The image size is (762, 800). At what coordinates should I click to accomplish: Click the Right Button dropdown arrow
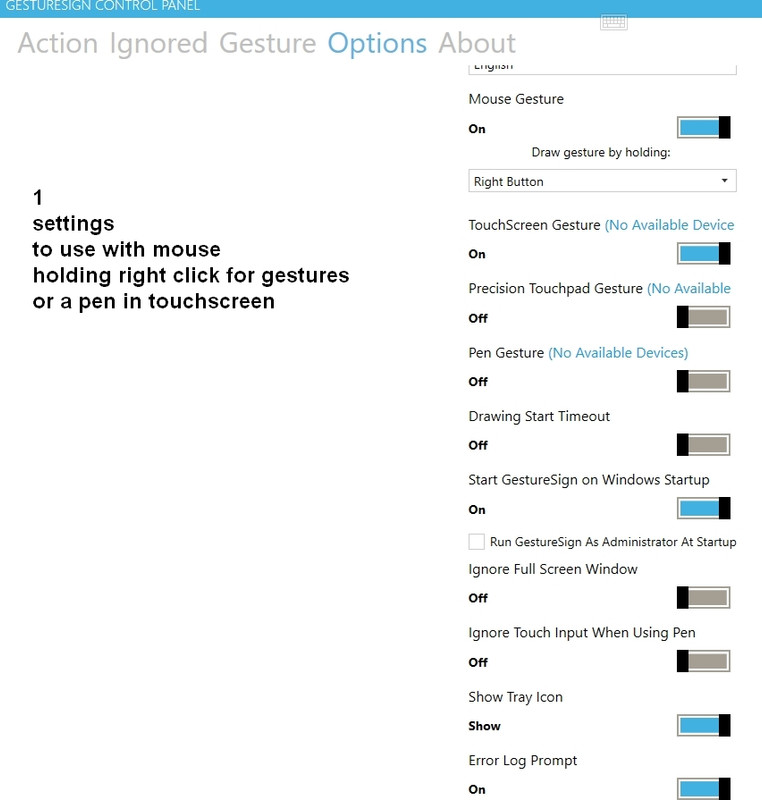724,181
